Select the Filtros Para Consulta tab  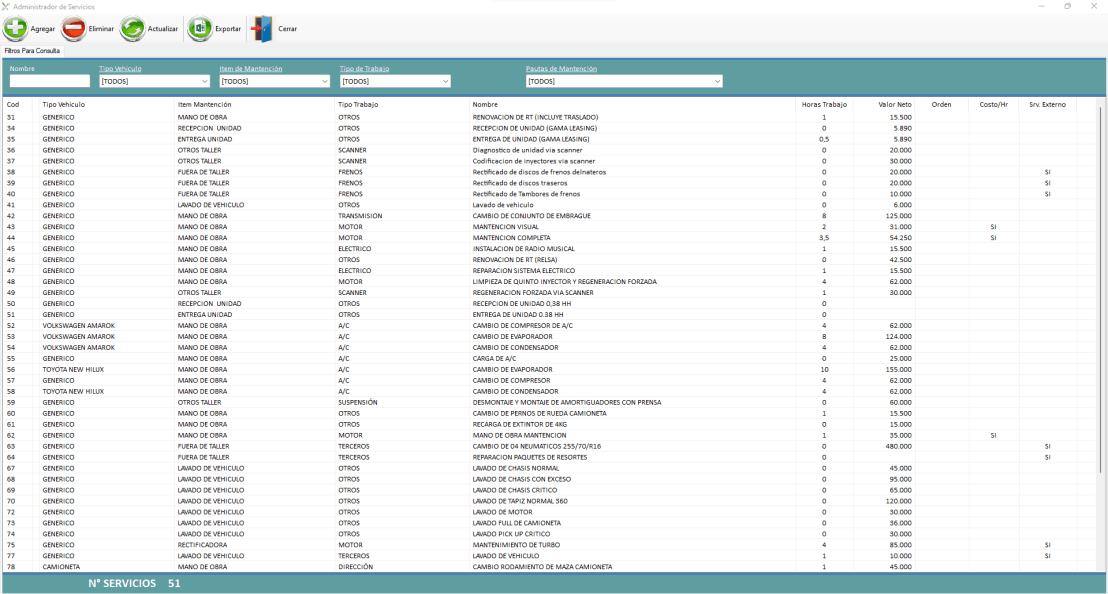click(x=32, y=50)
